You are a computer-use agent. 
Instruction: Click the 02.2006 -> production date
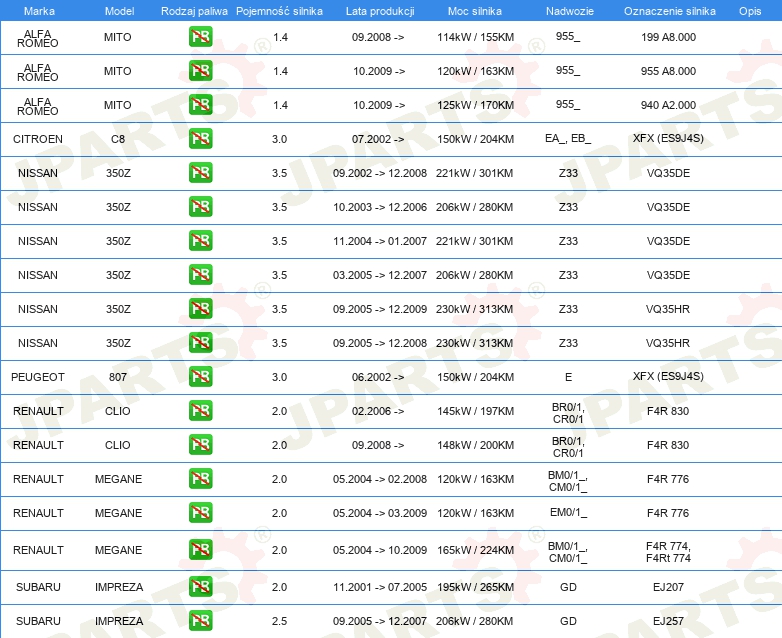tap(378, 411)
